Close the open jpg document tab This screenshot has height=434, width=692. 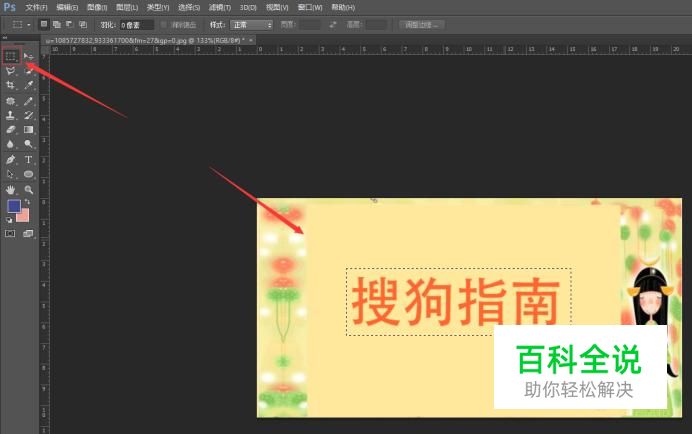pos(251,40)
